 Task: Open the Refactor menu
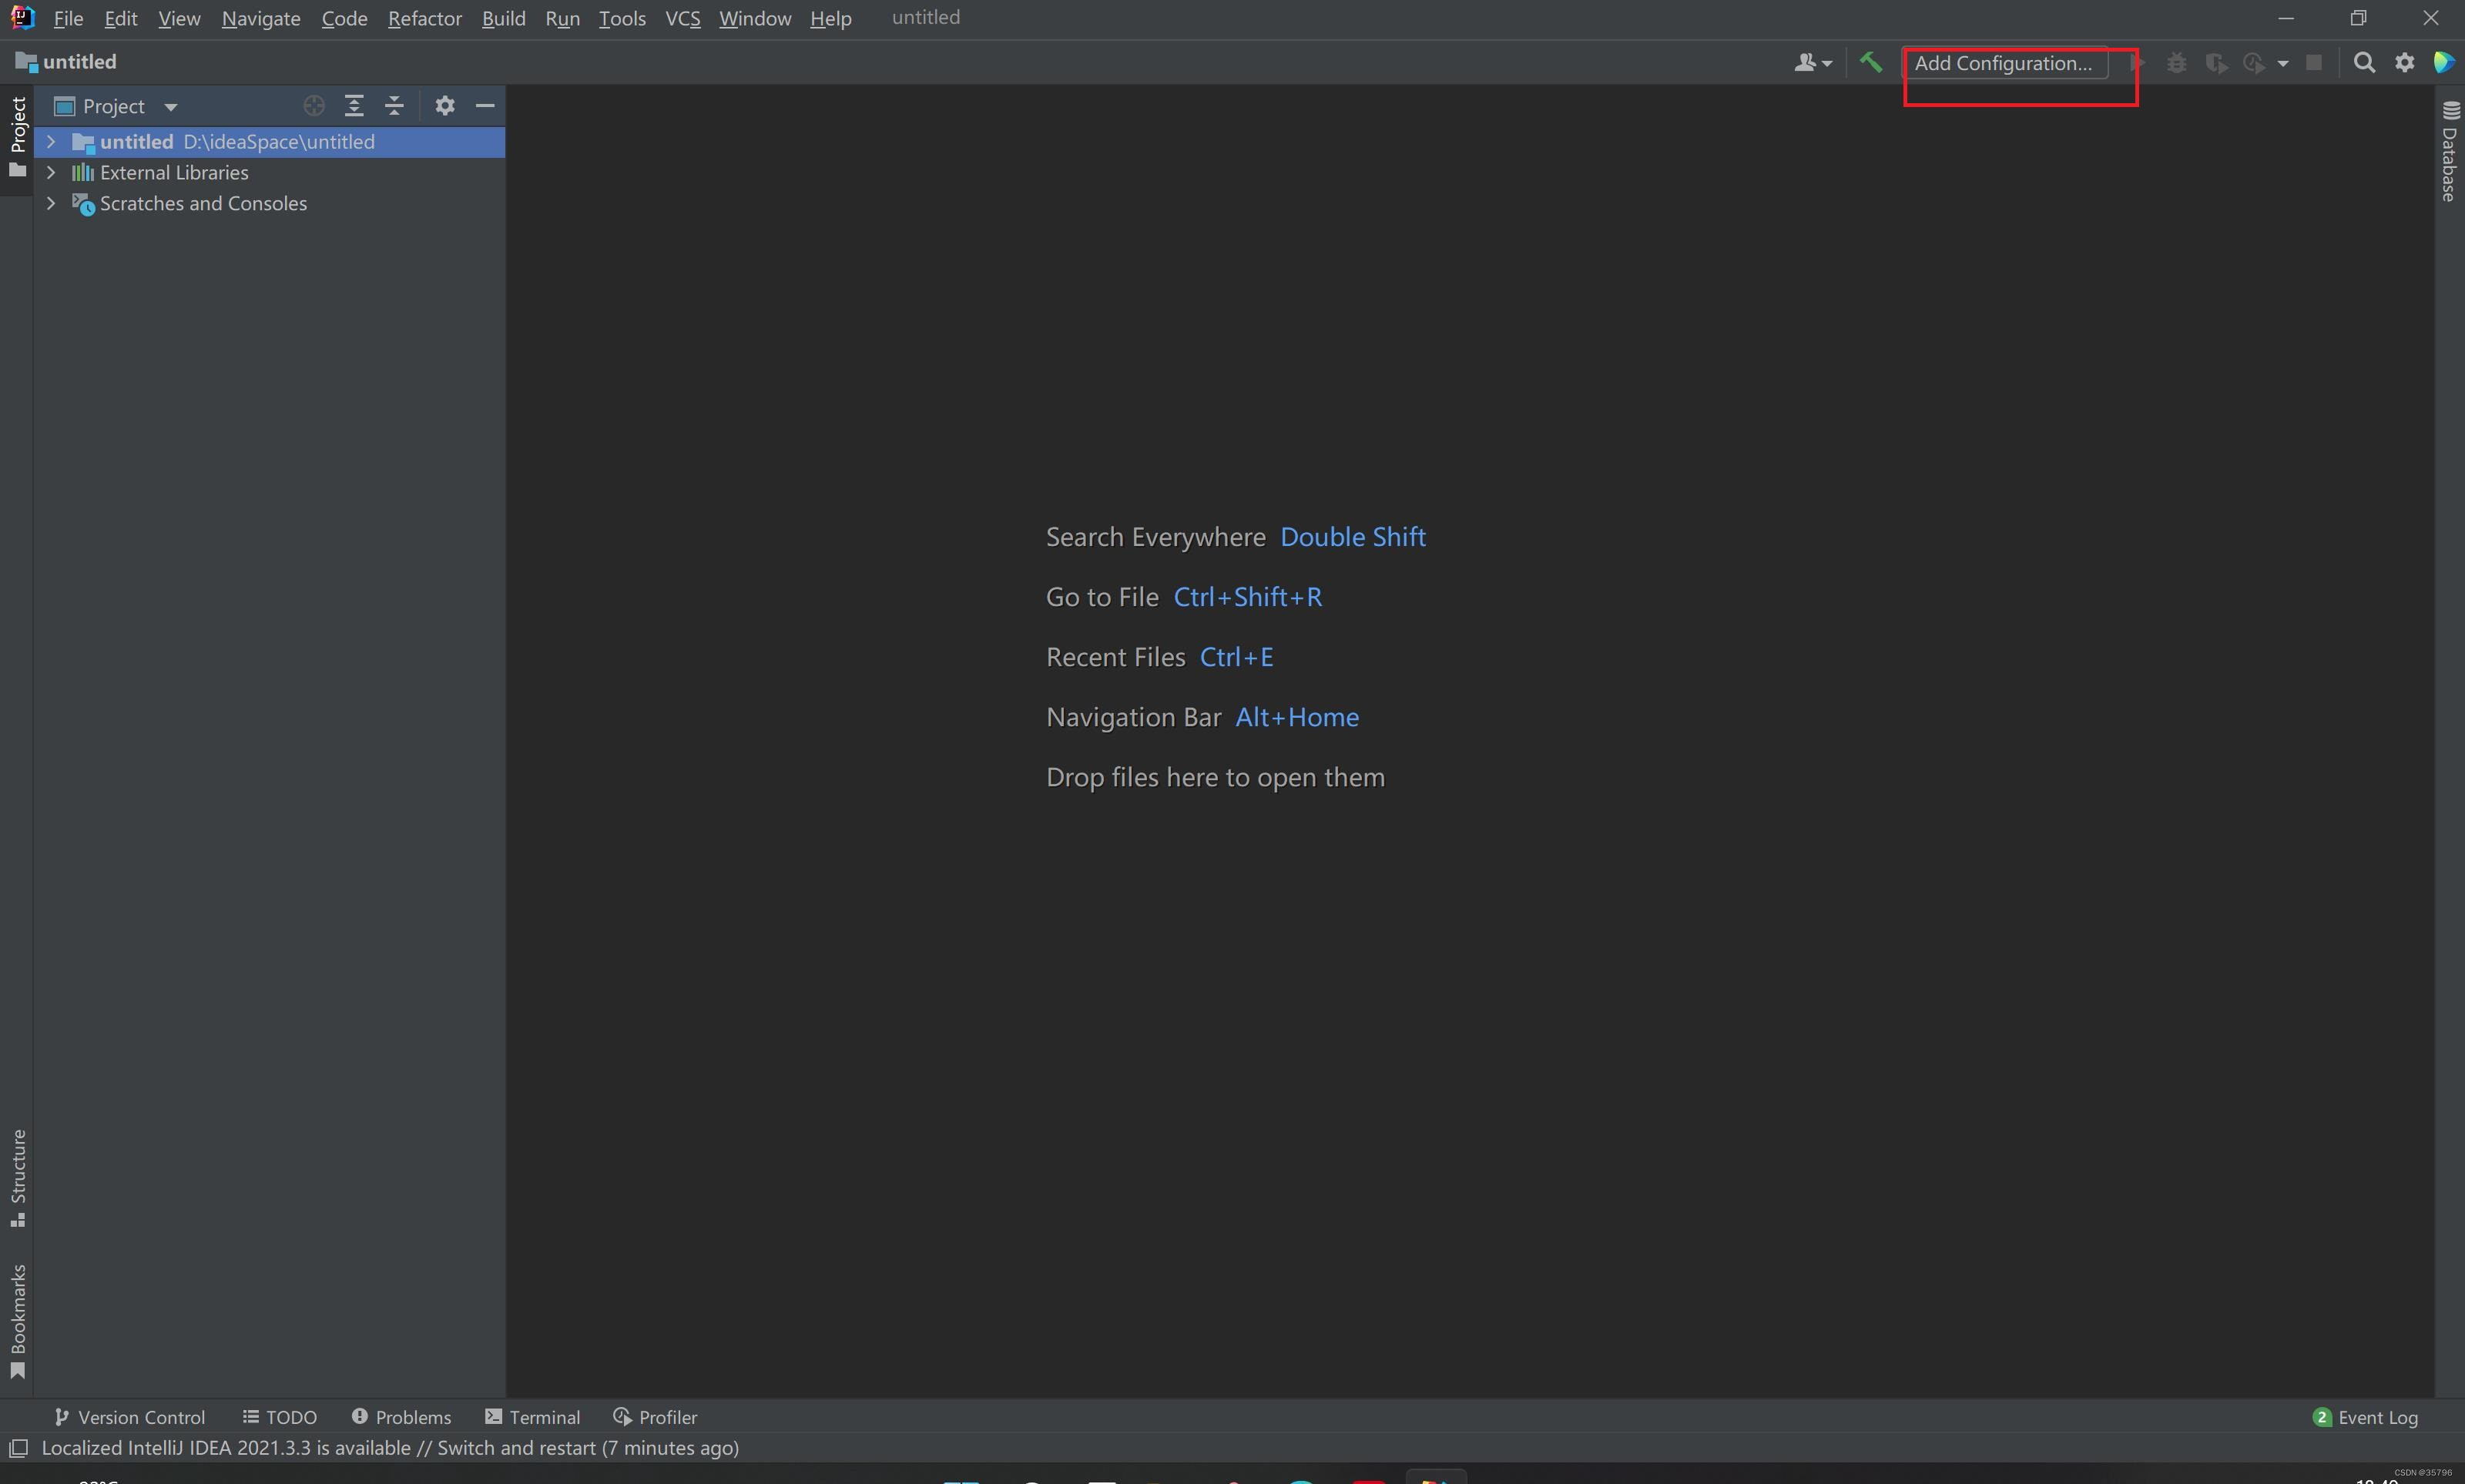[x=424, y=18]
